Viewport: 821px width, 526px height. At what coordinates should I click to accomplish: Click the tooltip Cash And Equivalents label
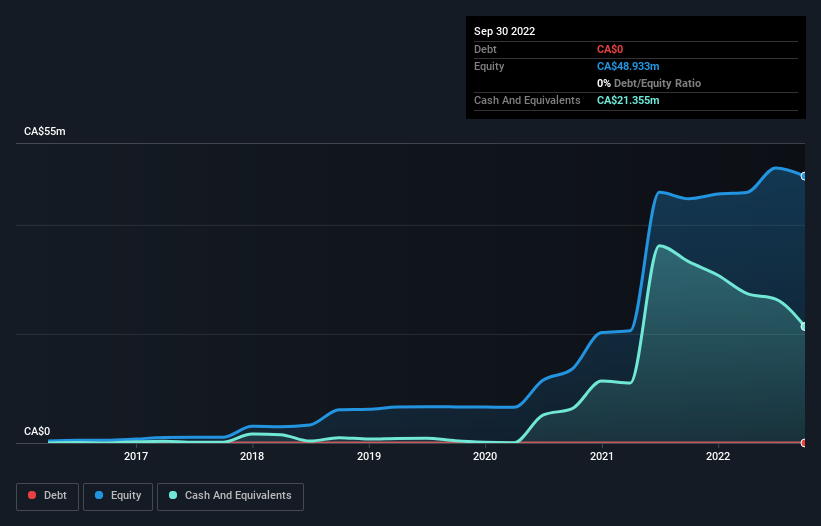[527, 100]
